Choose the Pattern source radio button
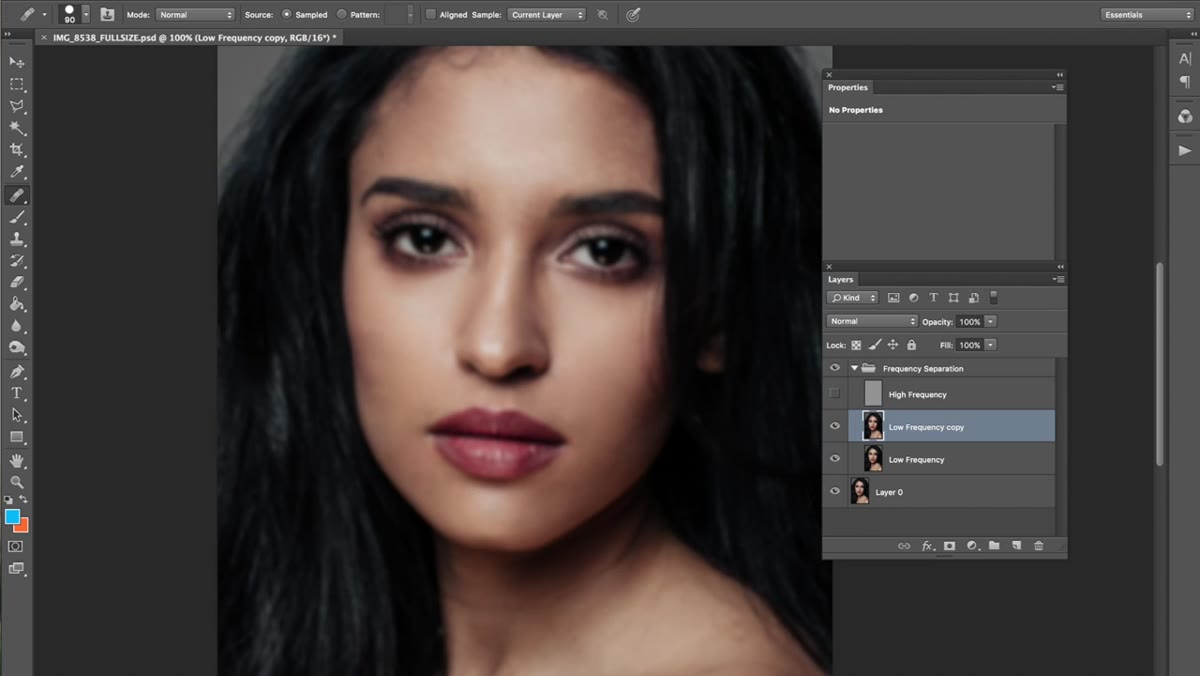This screenshot has width=1200, height=676. pos(342,15)
